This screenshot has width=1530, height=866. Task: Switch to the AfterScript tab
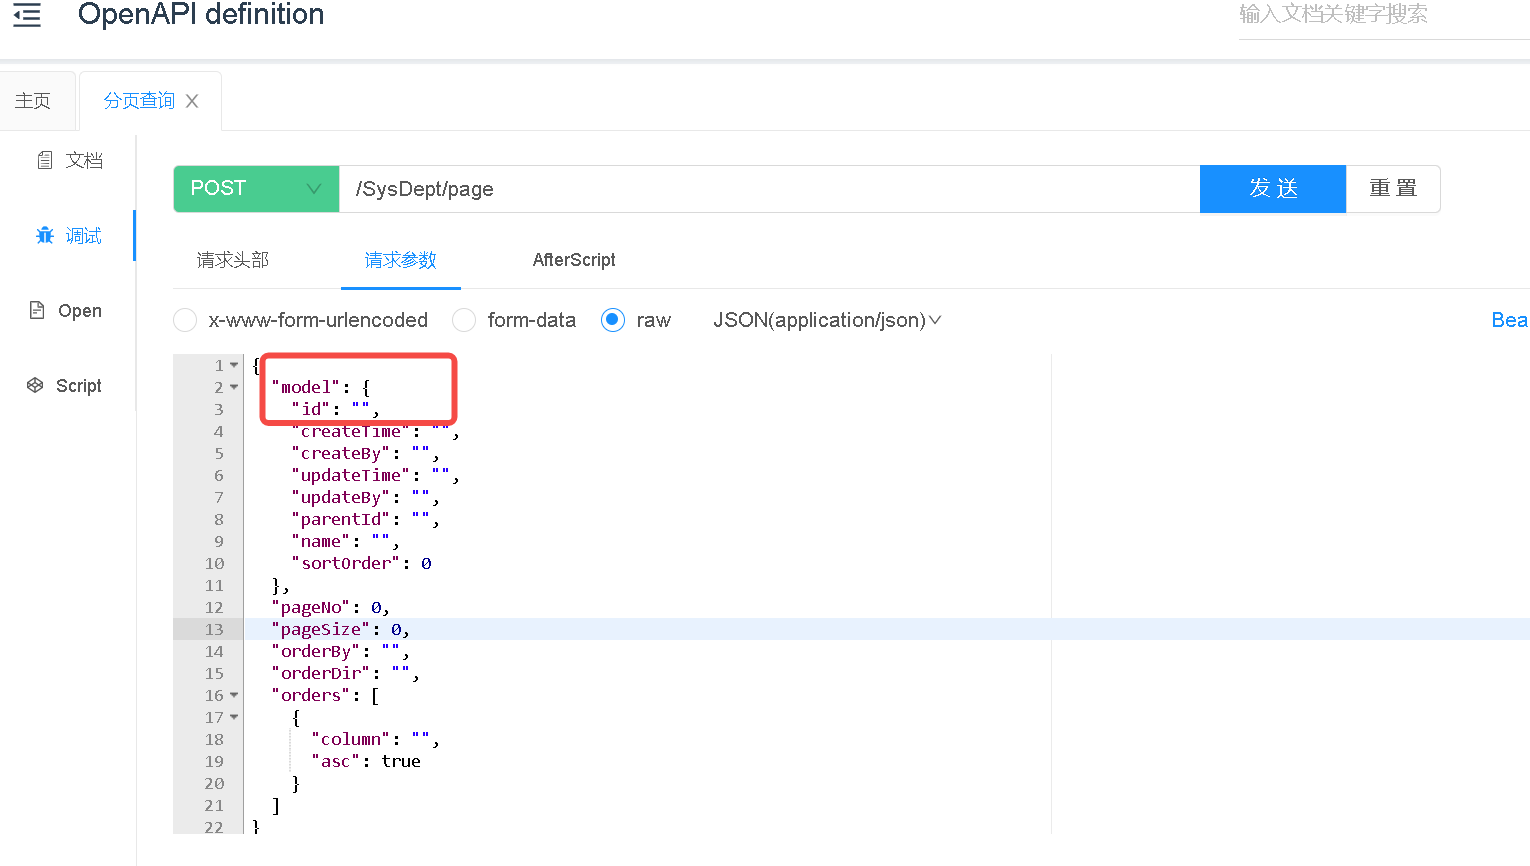pyautogui.click(x=574, y=260)
